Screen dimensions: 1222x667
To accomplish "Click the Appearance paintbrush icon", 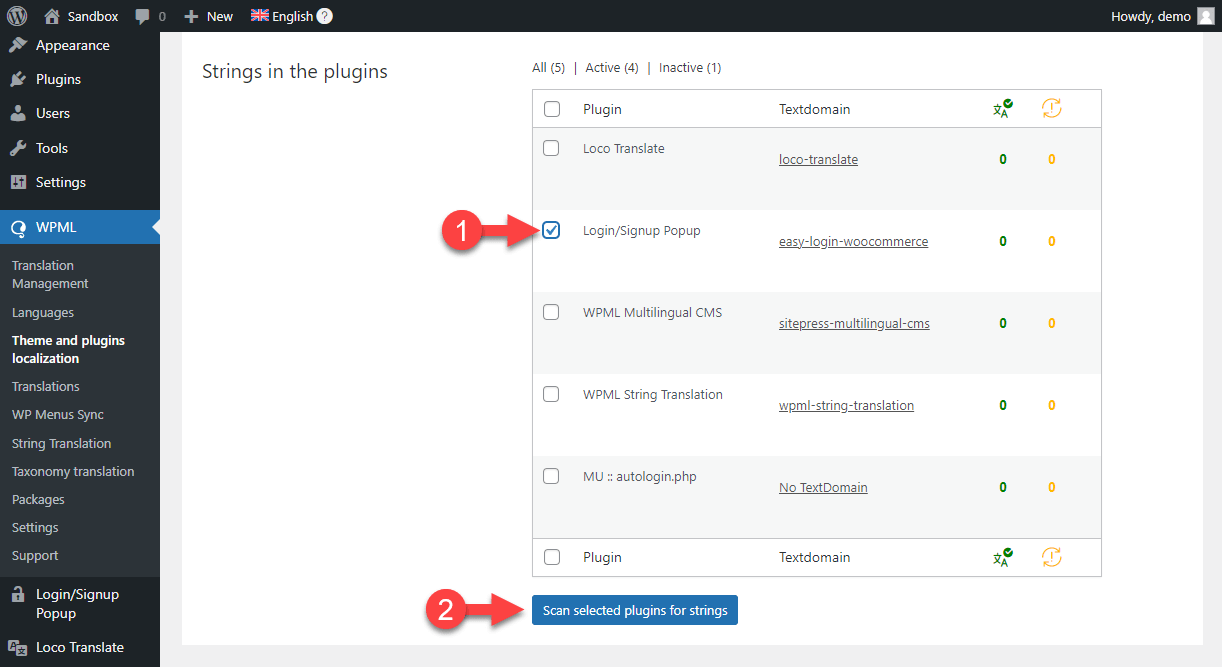I will (18, 45).
